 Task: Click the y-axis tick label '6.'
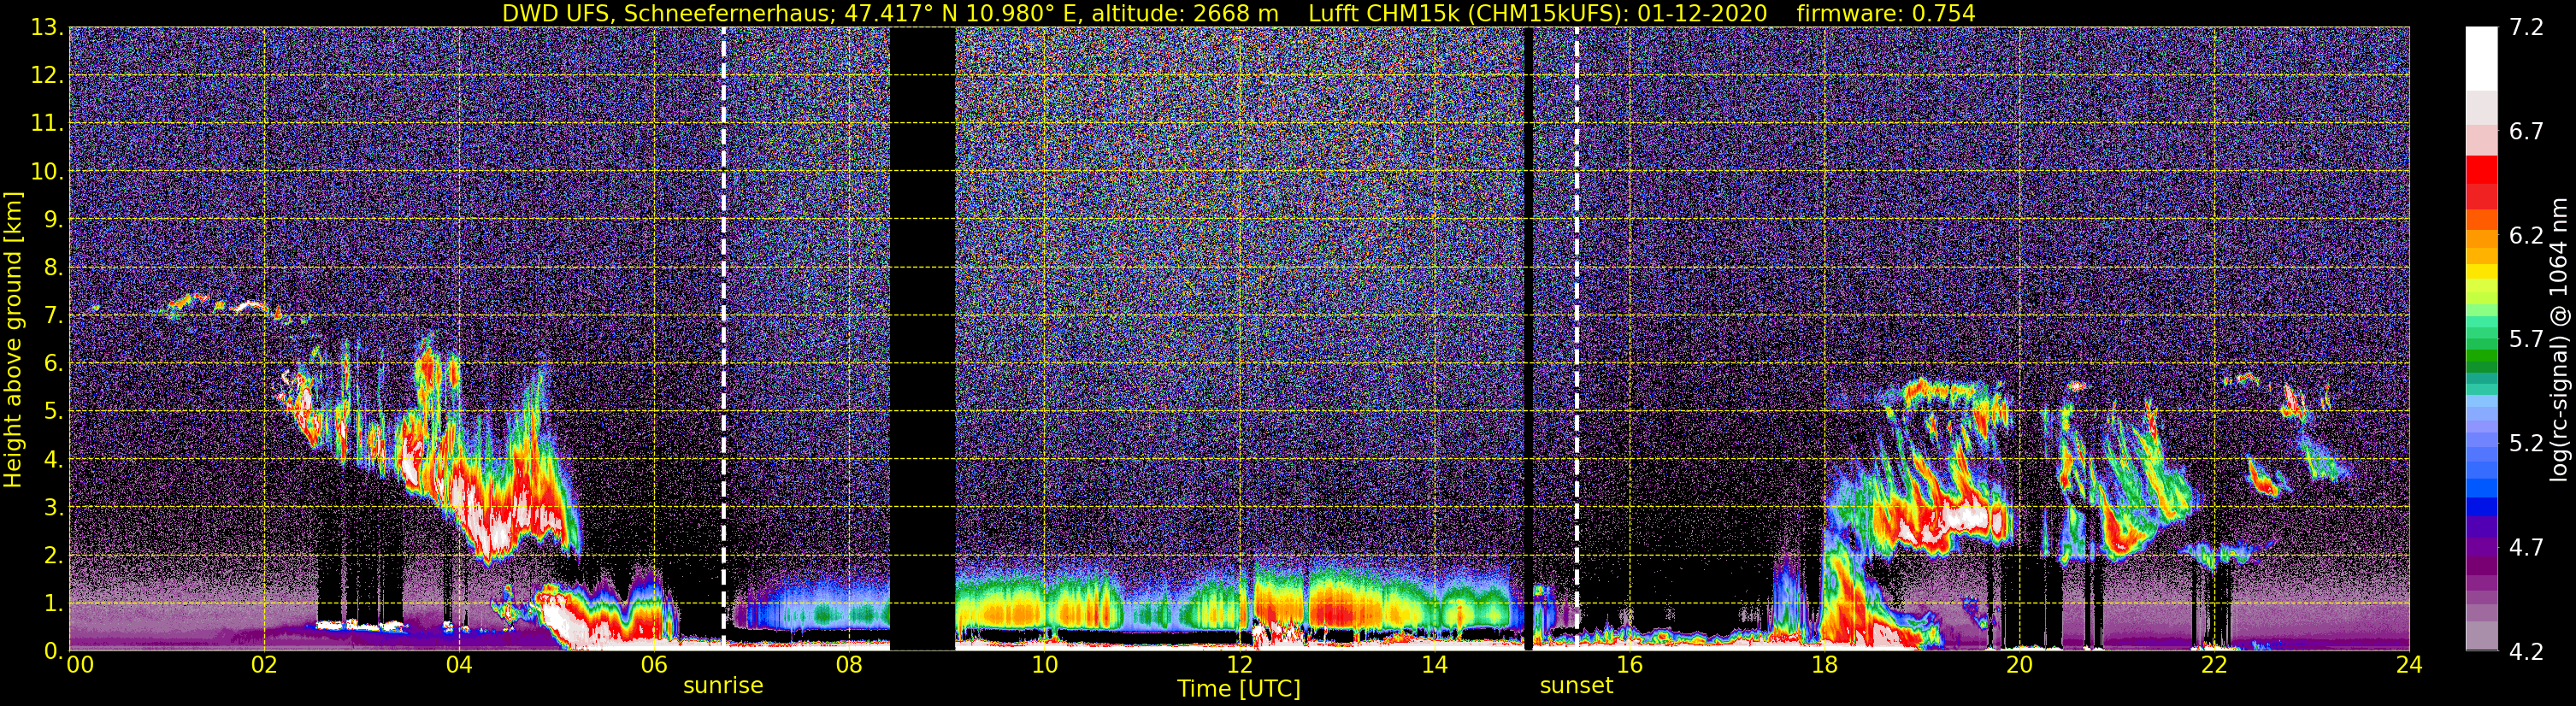pos(54,363)
